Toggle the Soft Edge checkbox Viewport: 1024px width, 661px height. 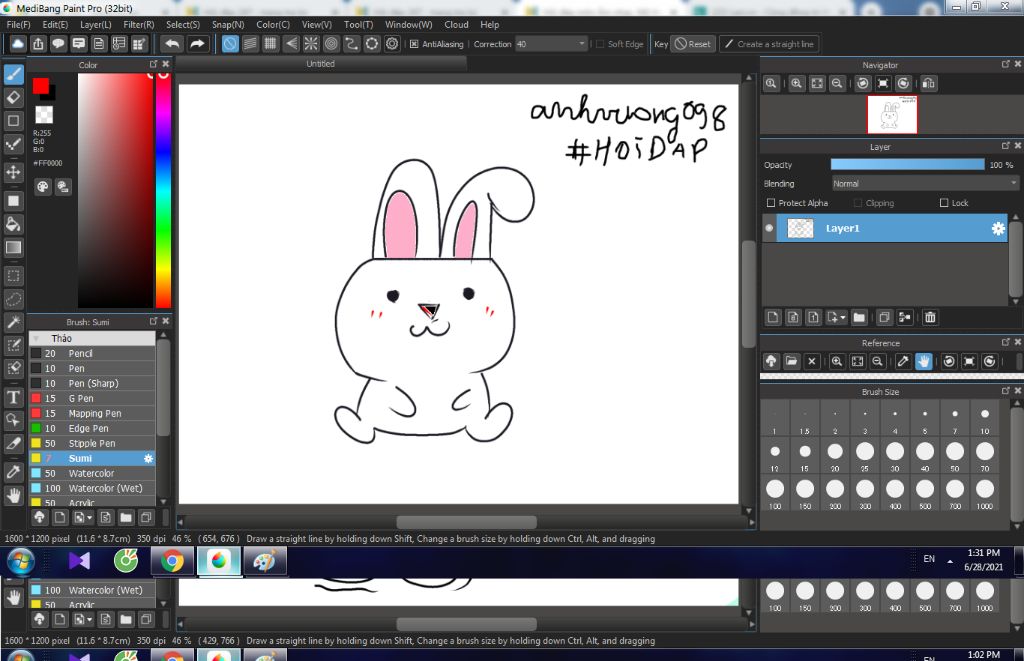[x=600, y=44]
